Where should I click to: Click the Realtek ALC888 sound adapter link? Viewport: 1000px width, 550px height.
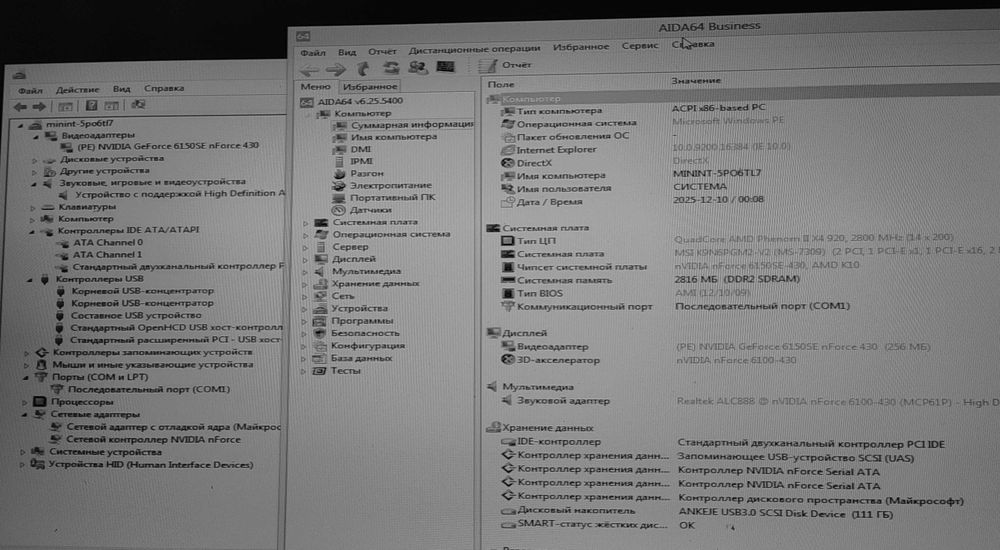(x=837, y=402)
